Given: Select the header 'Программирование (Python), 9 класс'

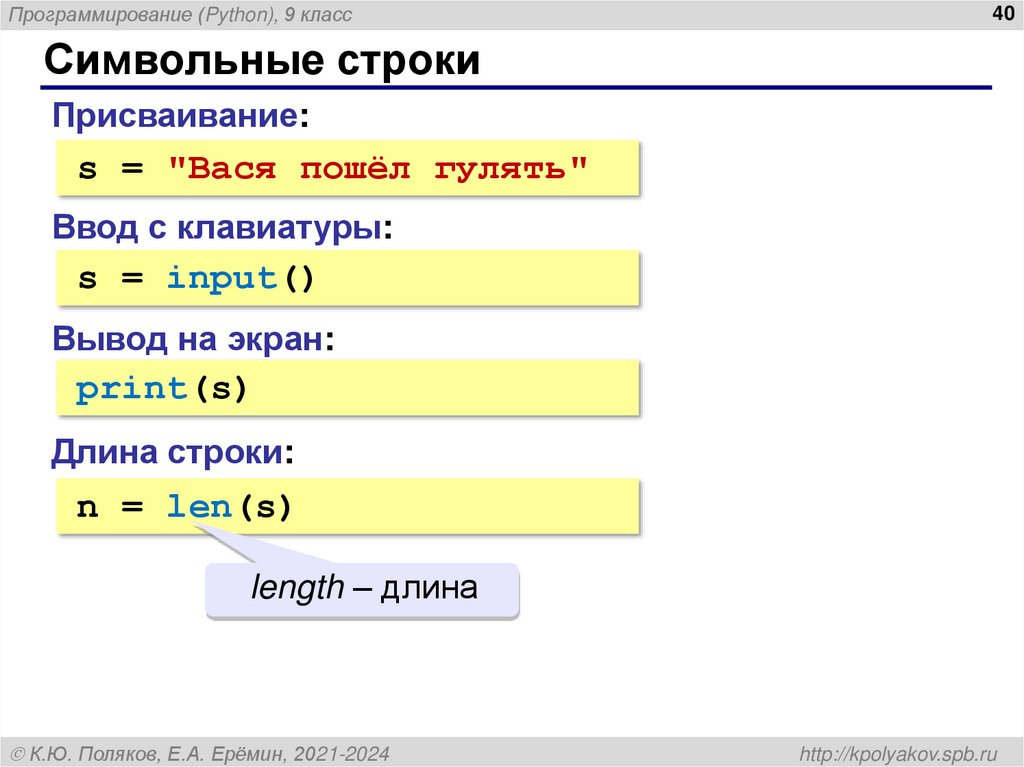Looking at the screenshot, I should coord(176,15).
